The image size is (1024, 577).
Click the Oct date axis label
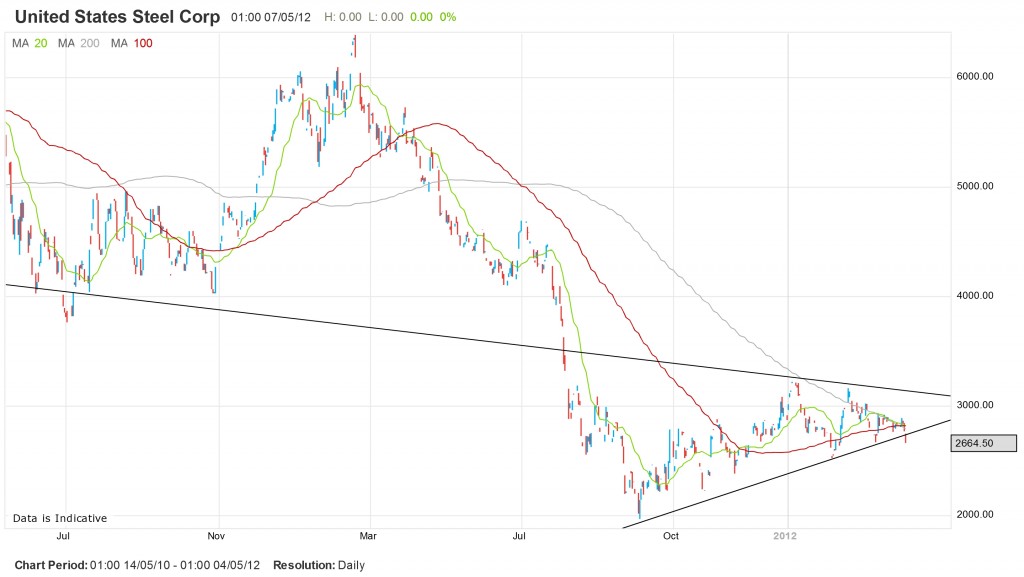click(x=671, y=536)
